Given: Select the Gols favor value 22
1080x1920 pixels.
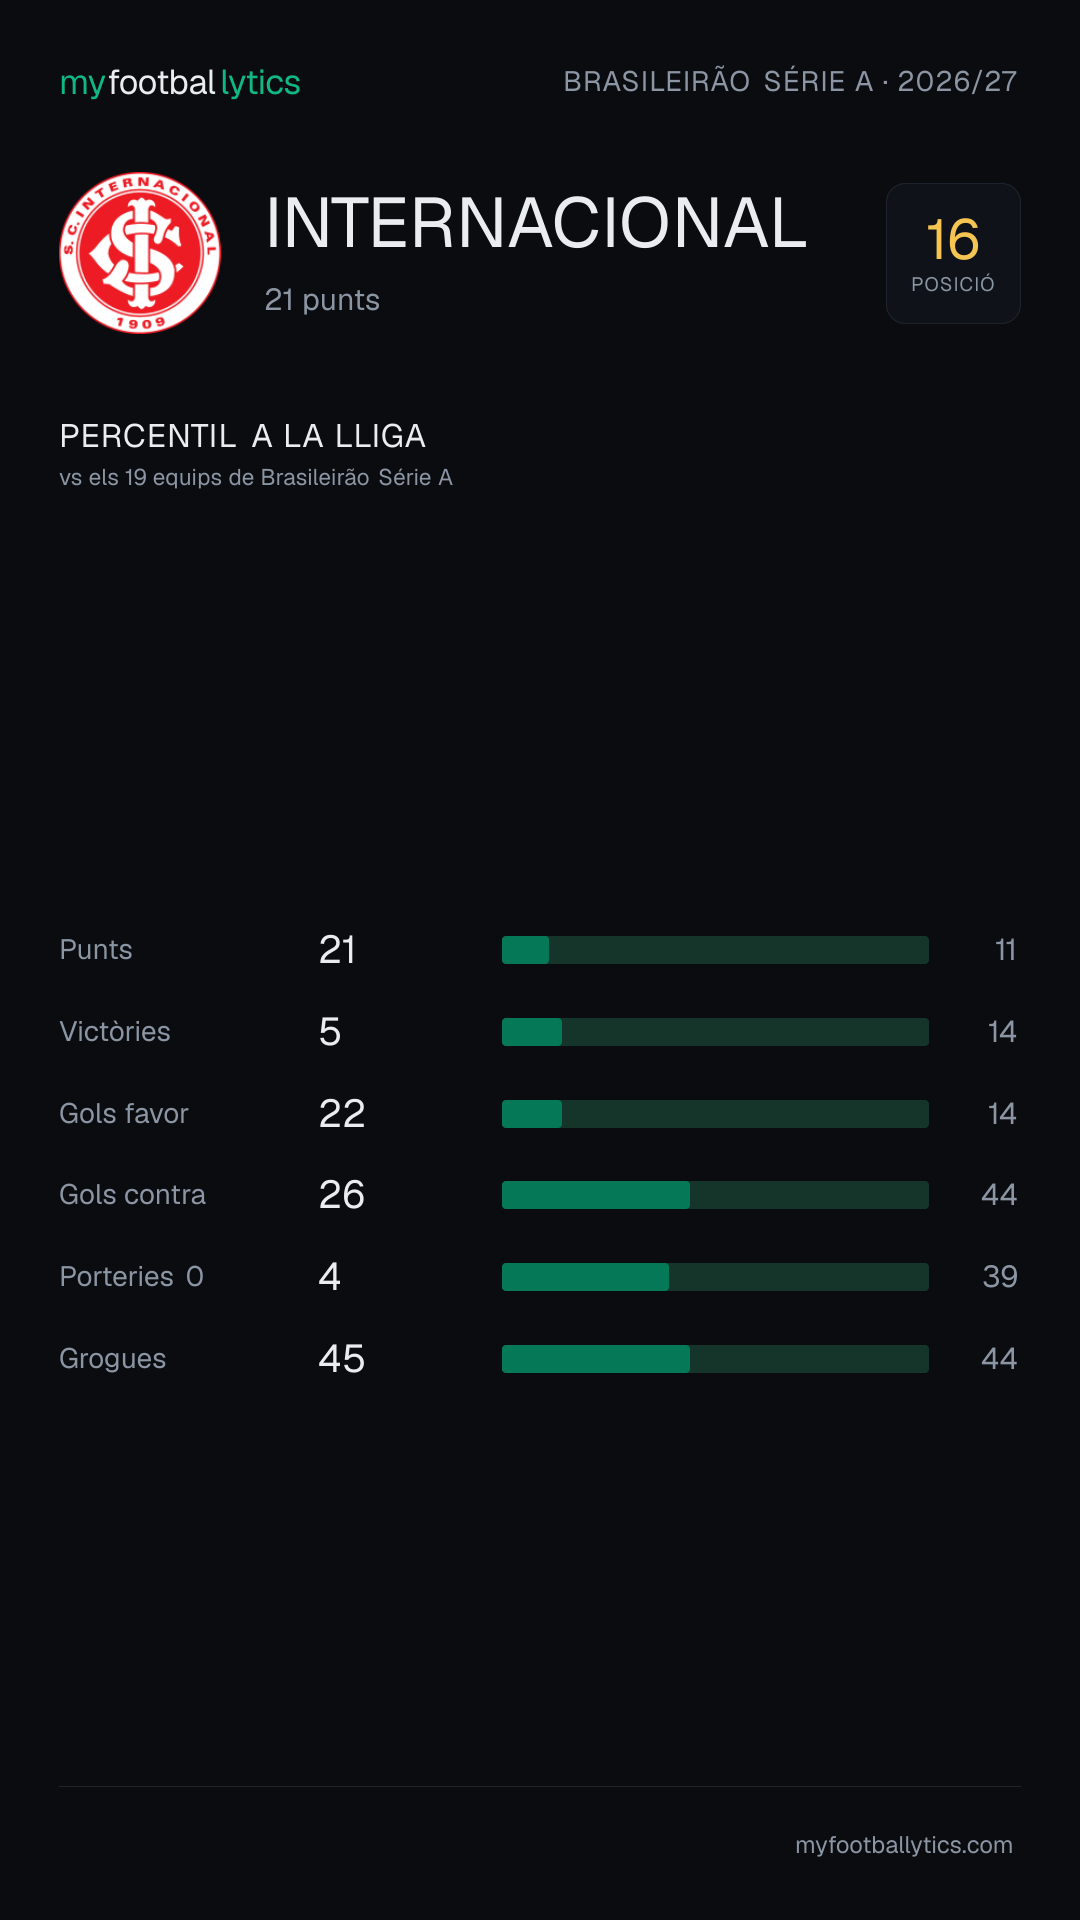Looking at the screenshot, I should 342,1114.
